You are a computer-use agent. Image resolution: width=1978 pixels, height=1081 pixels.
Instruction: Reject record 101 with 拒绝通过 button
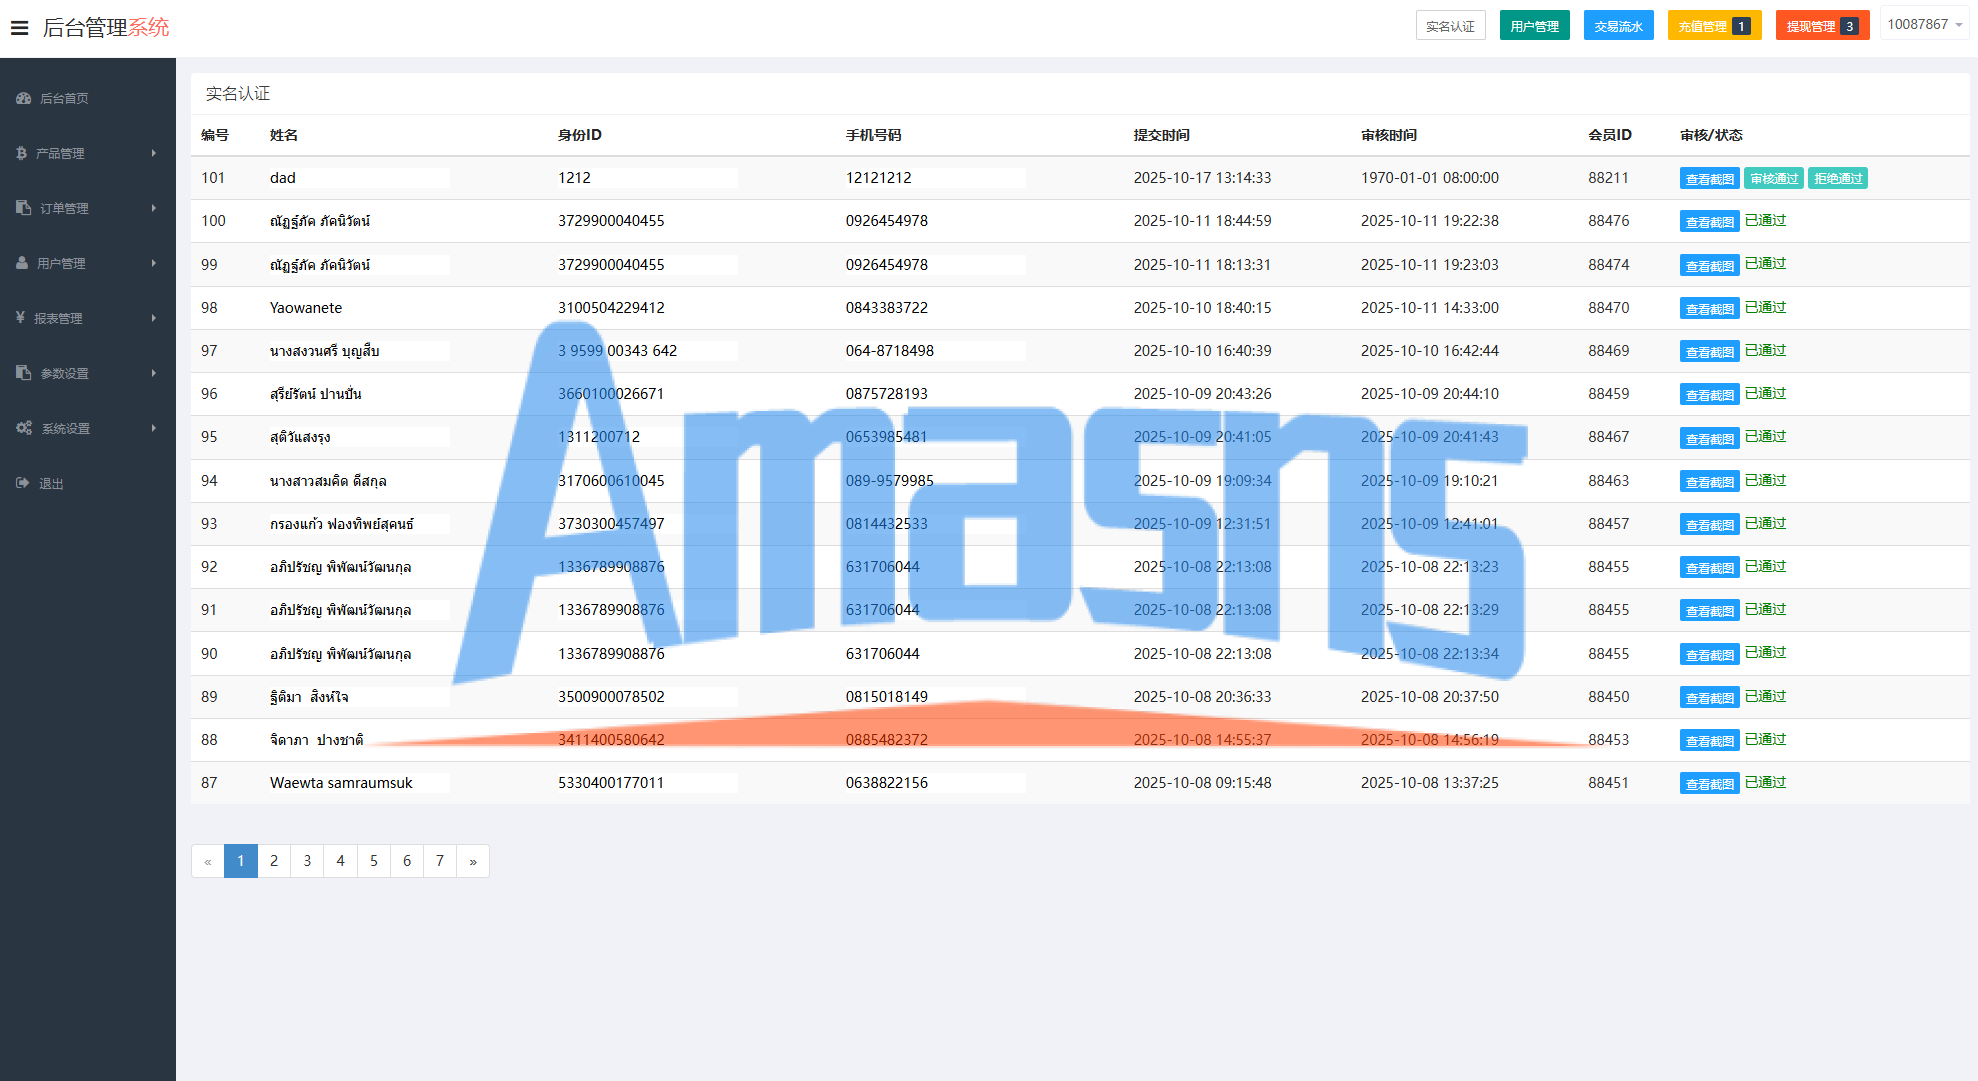(1838, 179)
